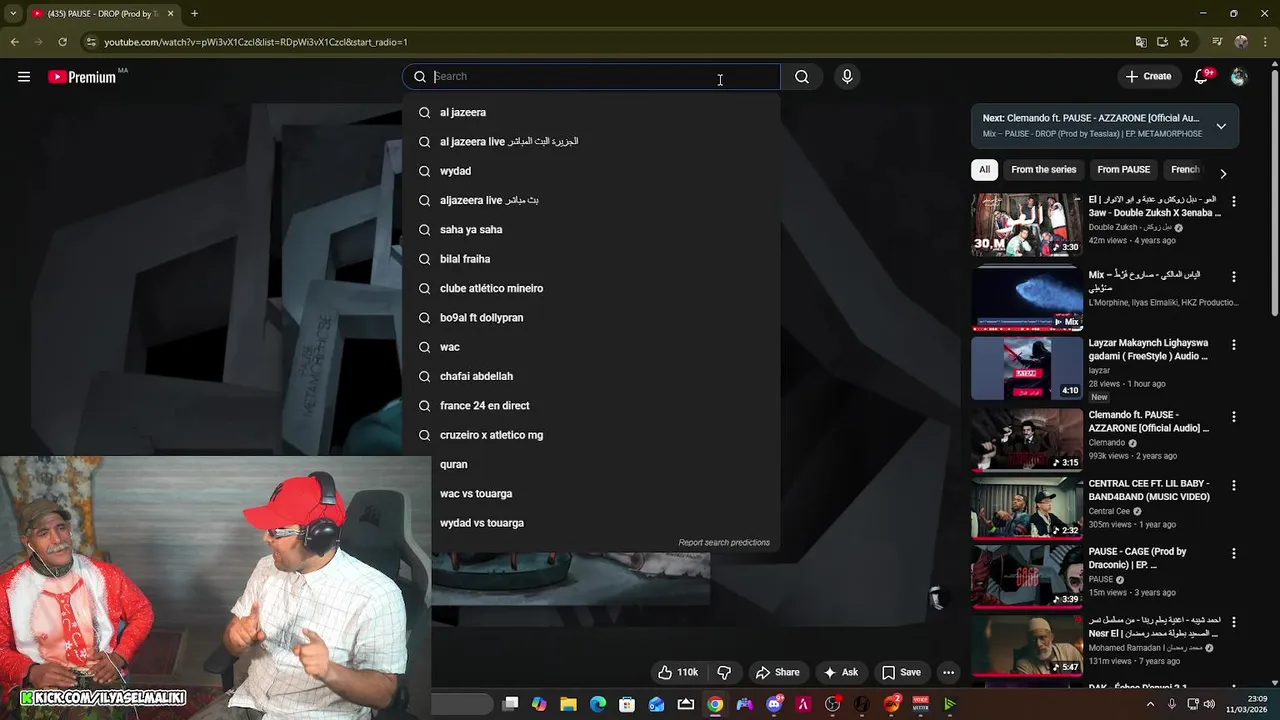The image size is (1280, 720).
Task: Select suggestion "bilal fraiha"
Action: [591, 259]
